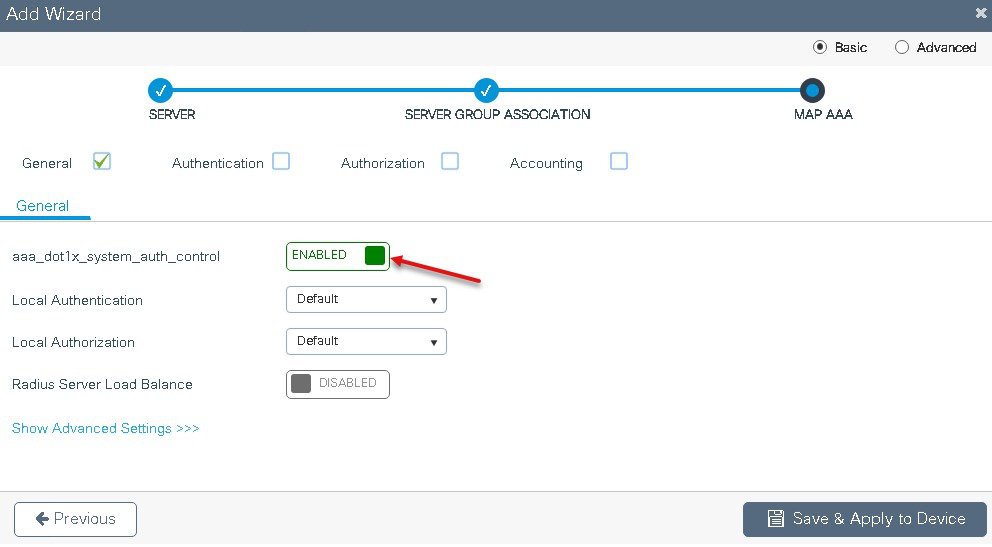
Task: Switch to the General tab
Action: point(42,206)
